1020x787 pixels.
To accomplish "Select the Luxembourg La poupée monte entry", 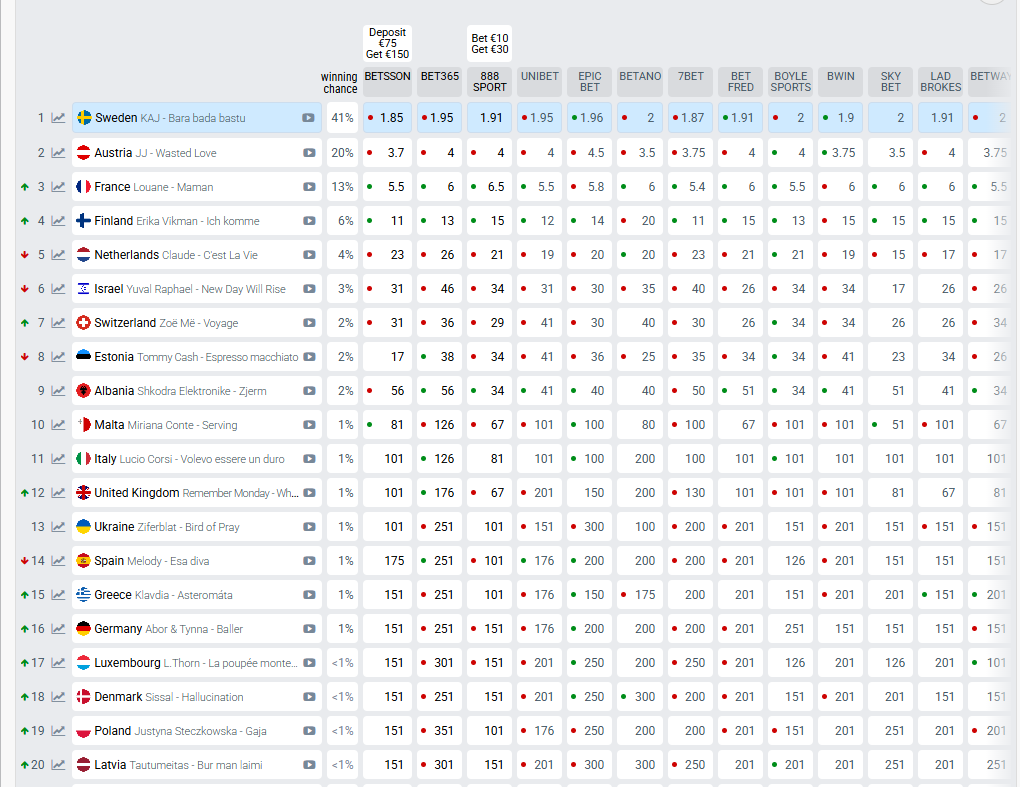I will click(x=197, y=663).
